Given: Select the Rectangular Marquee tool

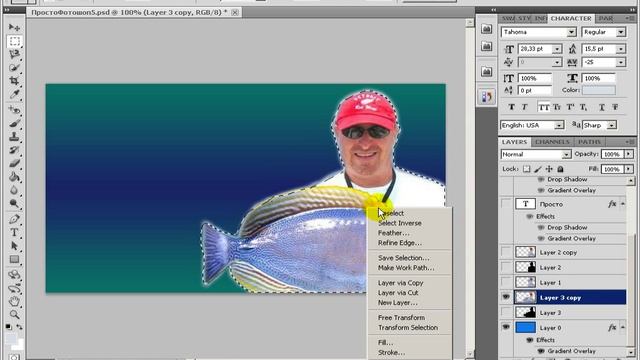Looking at the screenshot, I should tap(14, 41).
